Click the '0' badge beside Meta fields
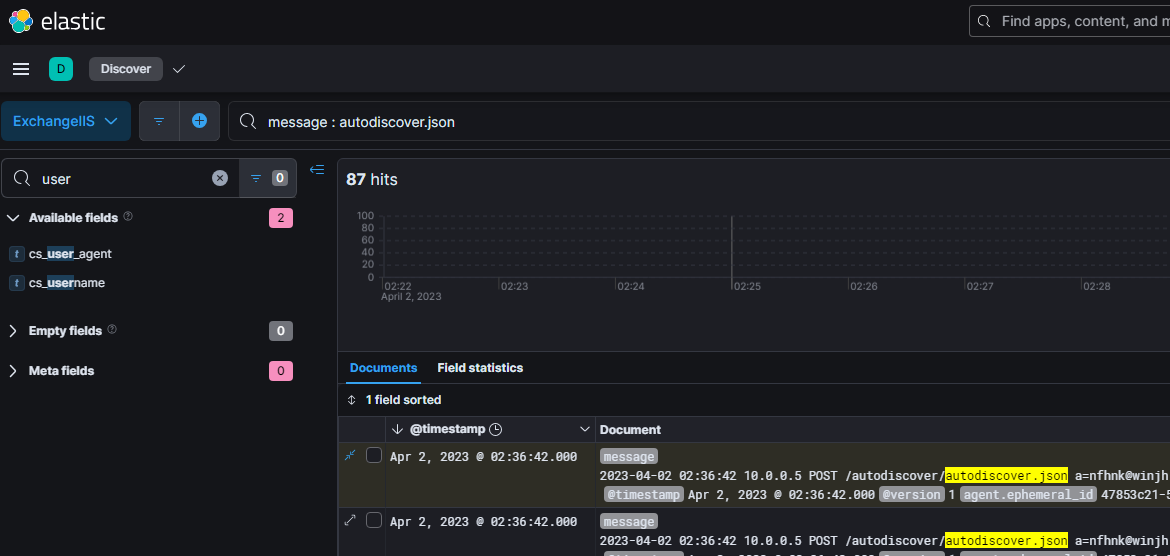The image size is (1170, 556). click(x=281, y=371)
